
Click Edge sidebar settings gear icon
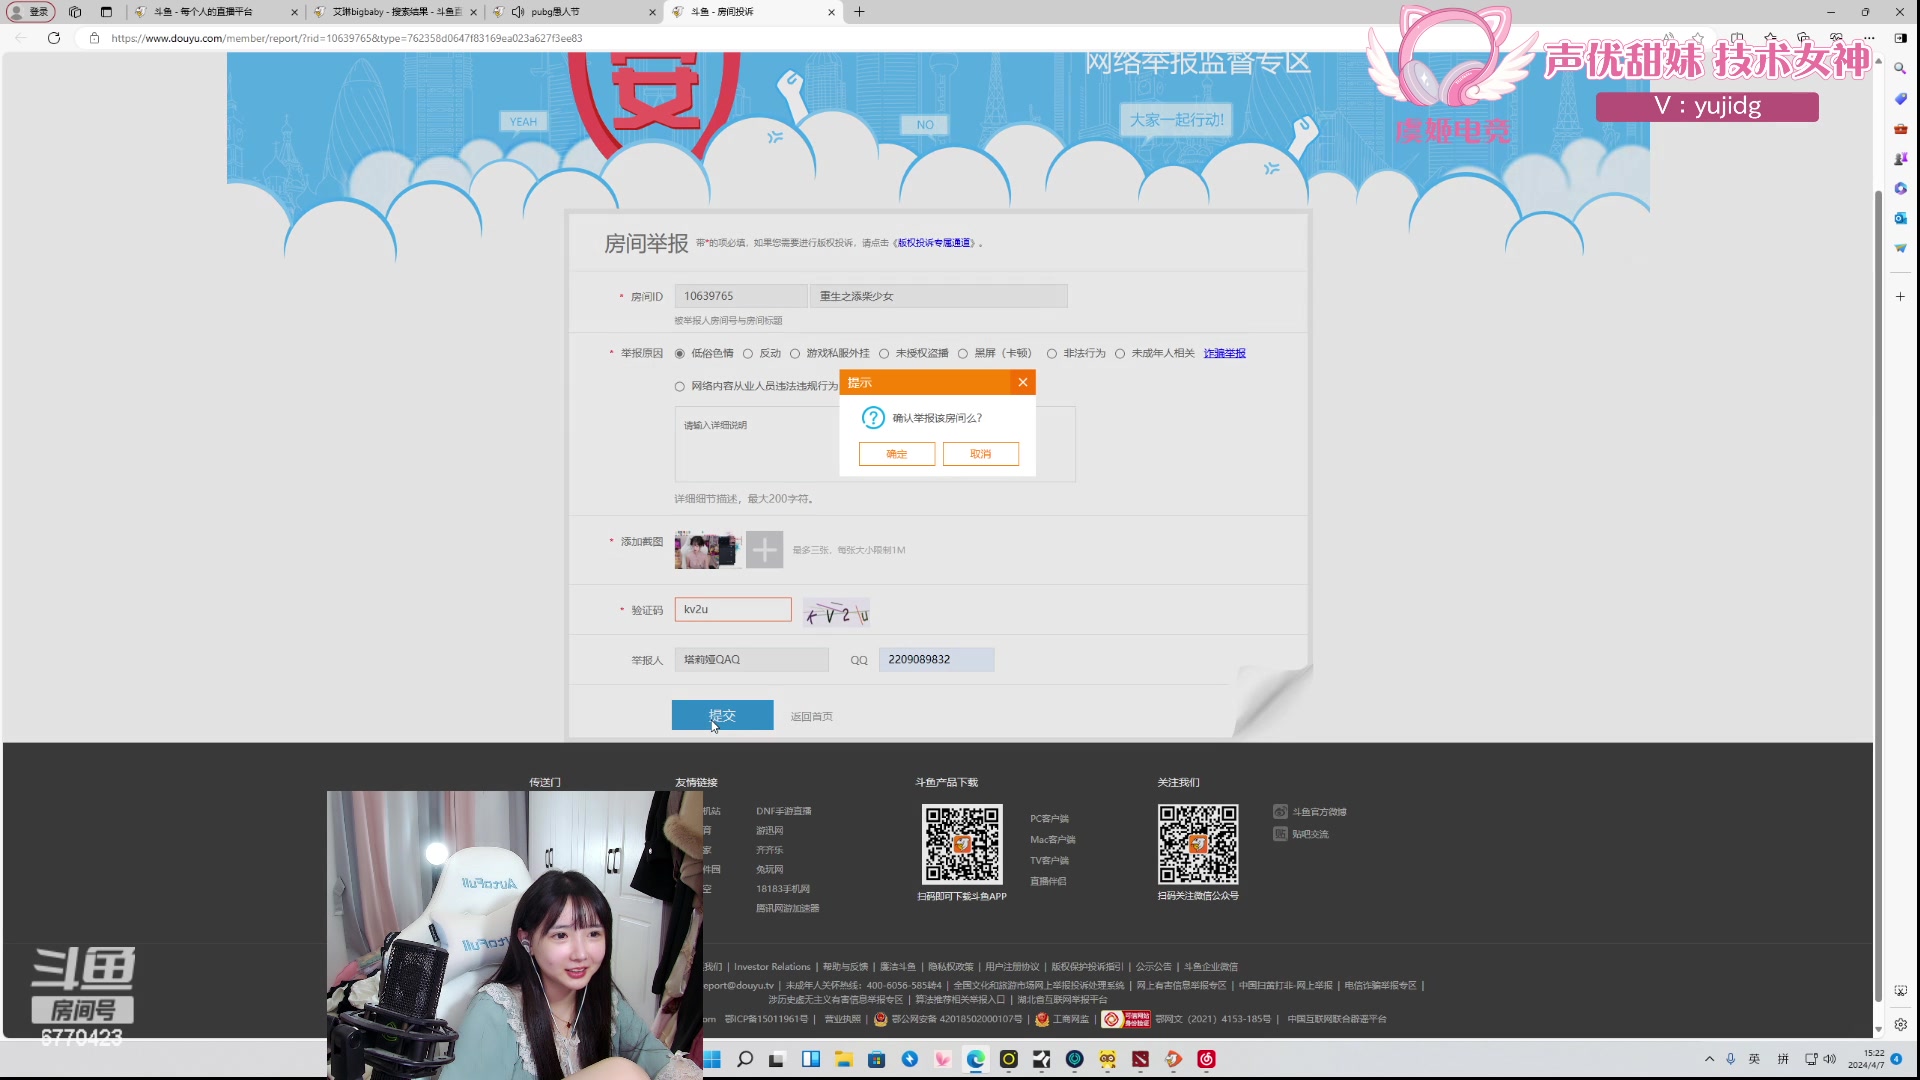1900,1024
